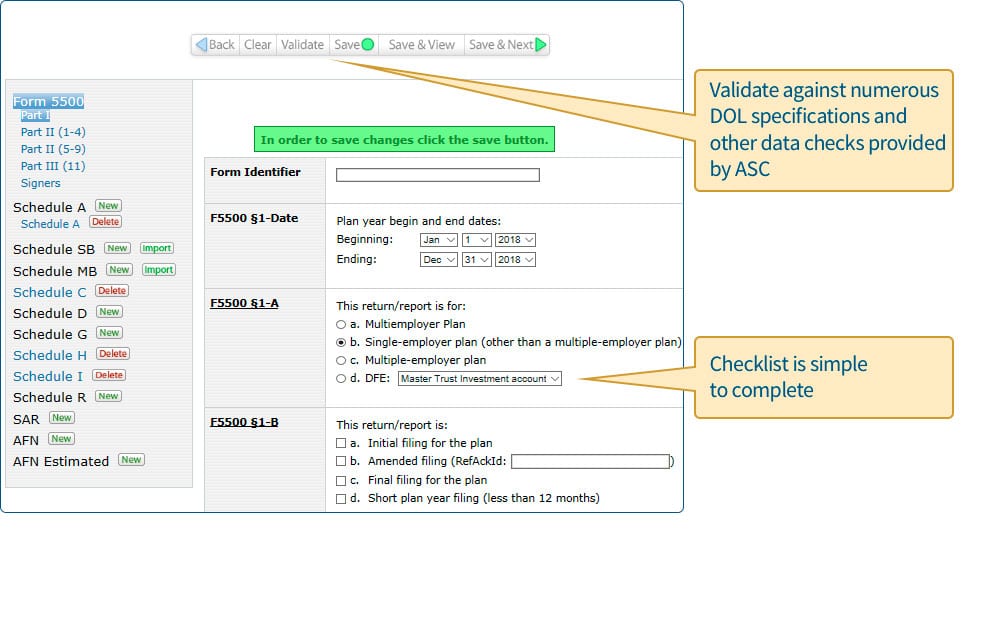Click New badge for SAR
This screenshot has width=1000, height=634.
(62, 418)
